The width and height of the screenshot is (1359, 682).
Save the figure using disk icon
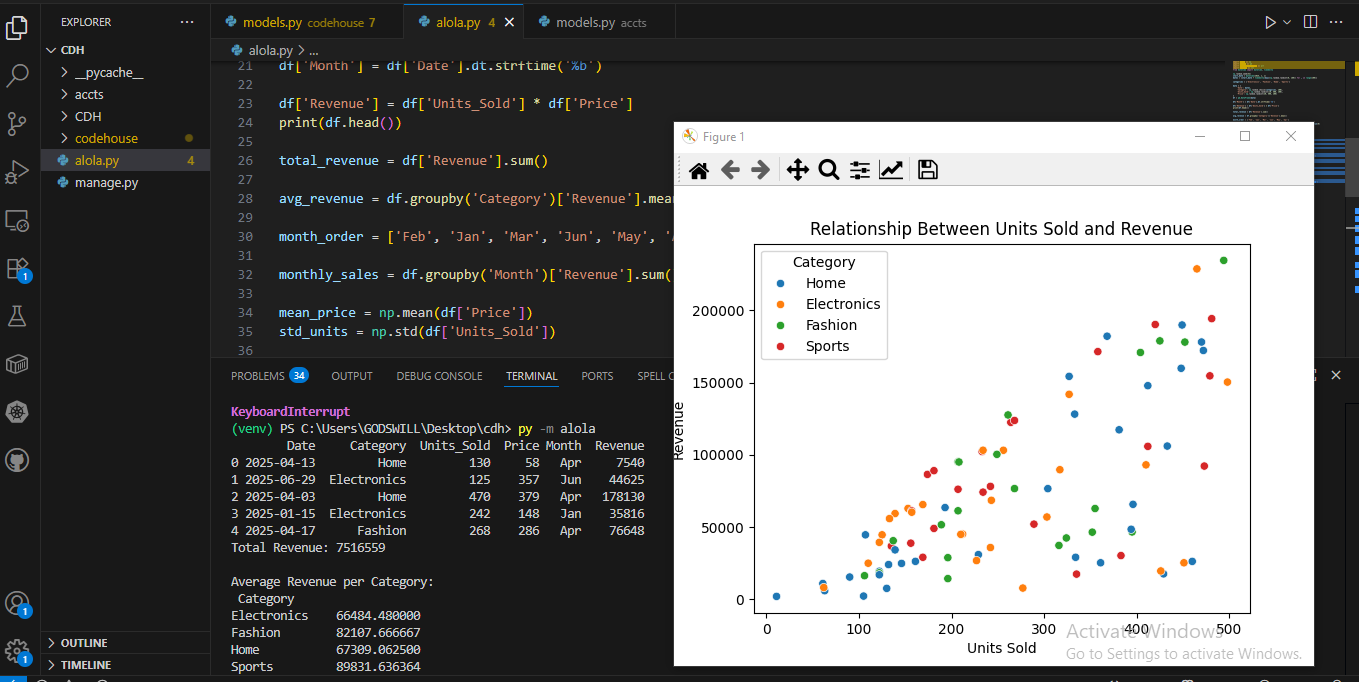point(927,170)
